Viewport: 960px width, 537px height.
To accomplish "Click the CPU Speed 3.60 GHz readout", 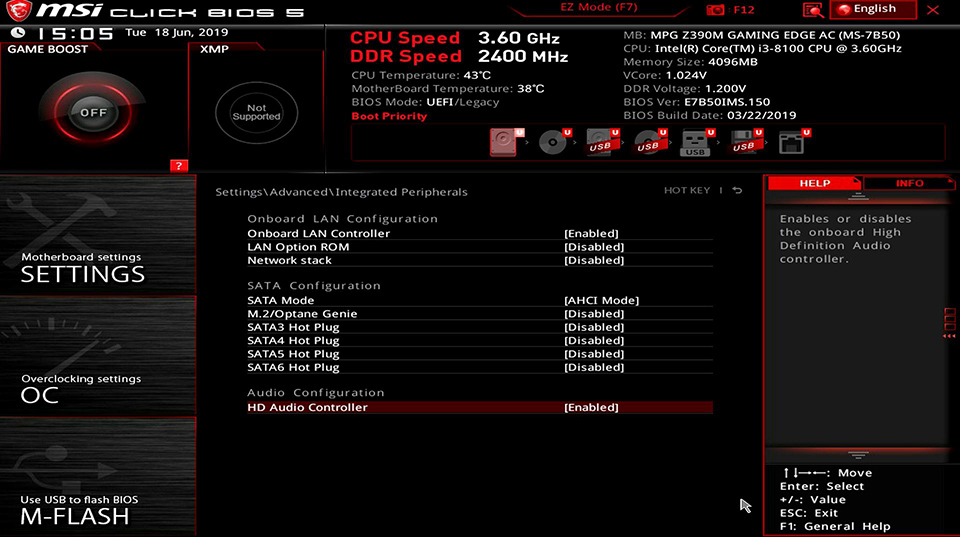I will click(454, 38).
